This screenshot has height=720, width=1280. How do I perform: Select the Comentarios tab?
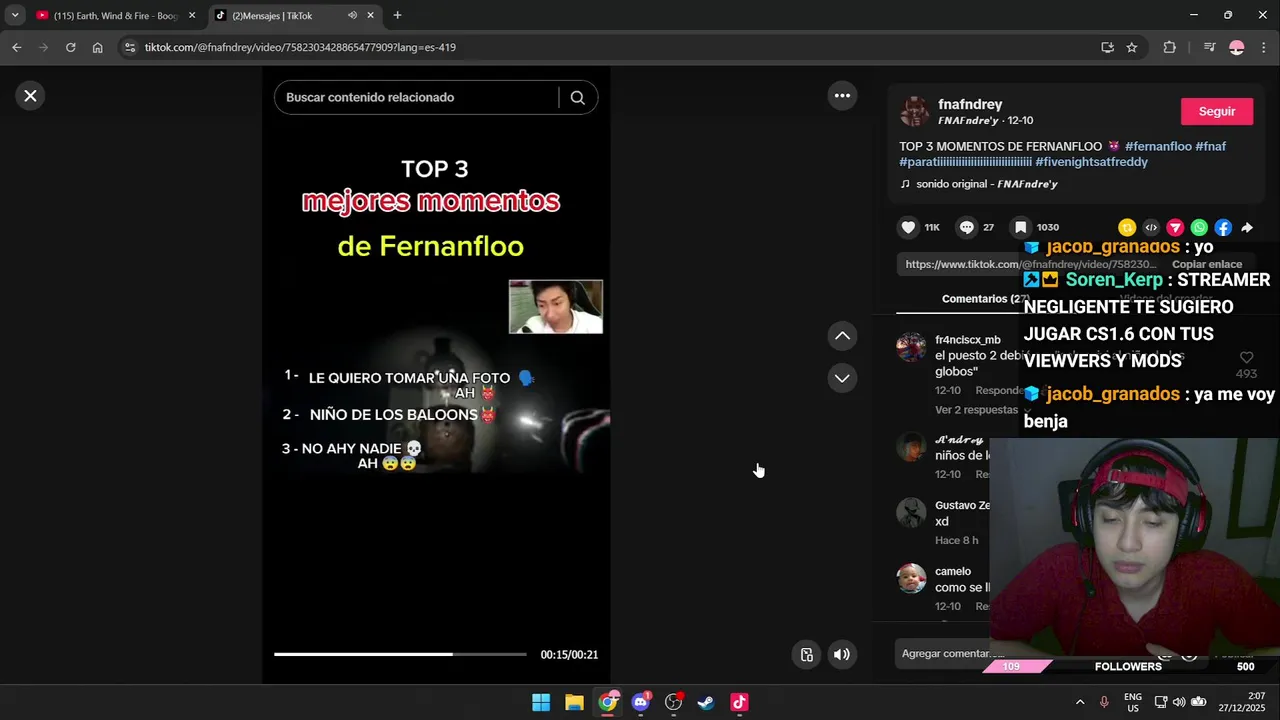point(985,299)
